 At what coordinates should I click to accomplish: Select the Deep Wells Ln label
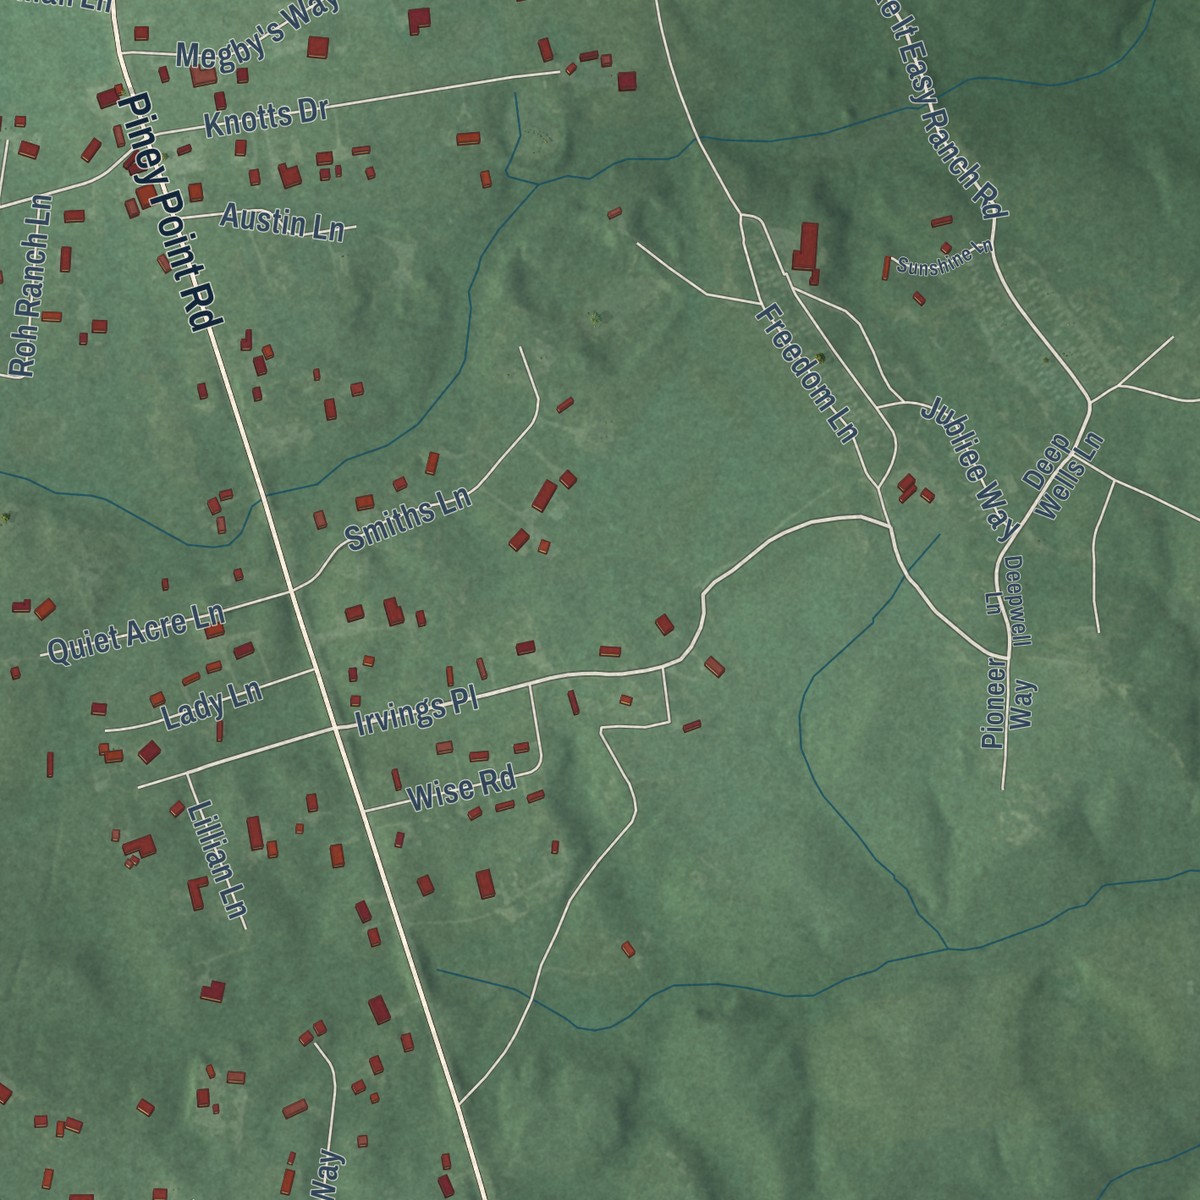pyautogui.click(x=1062, y=476)
